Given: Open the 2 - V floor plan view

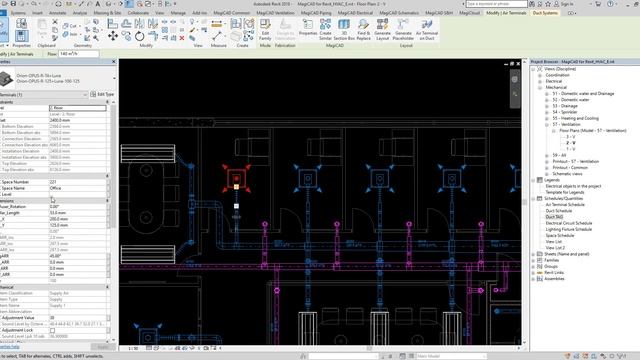Looking at the screenshot, I should pyautogui.click(x=571, y=143).
